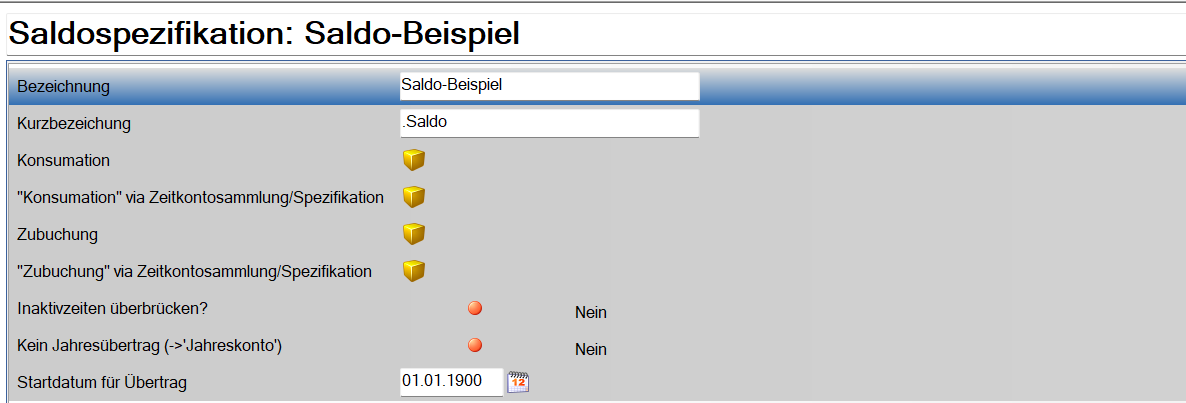Click cube icon for "Konsumation" via Zeitkontosammlung/Spezifikation
This screenshot has width=1186, height=403.
coord(414,197)
